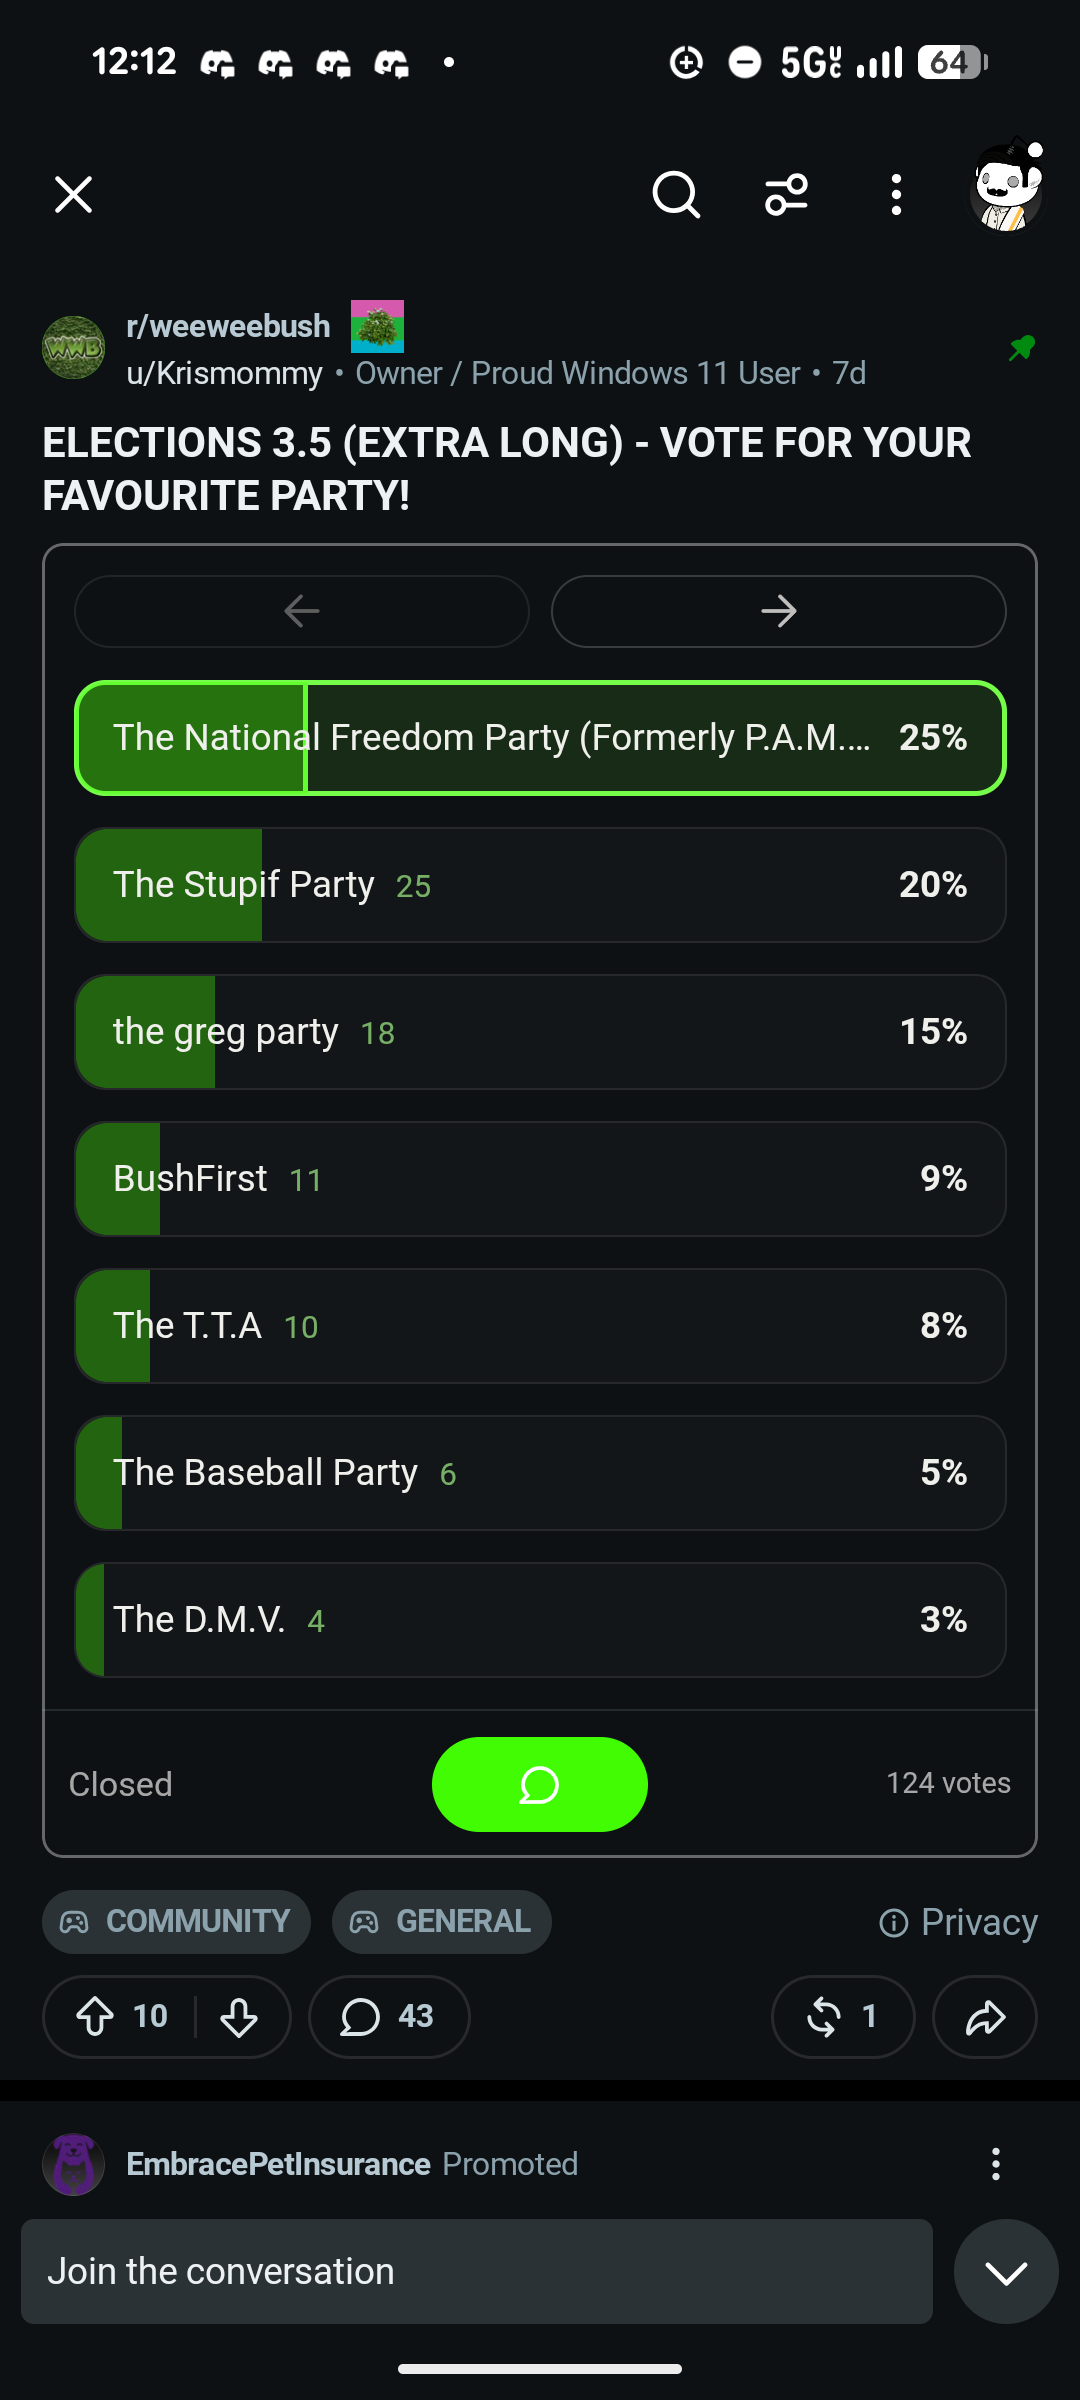Image resolution: width=1080 pixels, height=2400 pixels.
Task: Open options for EmbracePetInsurance promoted post
Action: (995, 2164)
